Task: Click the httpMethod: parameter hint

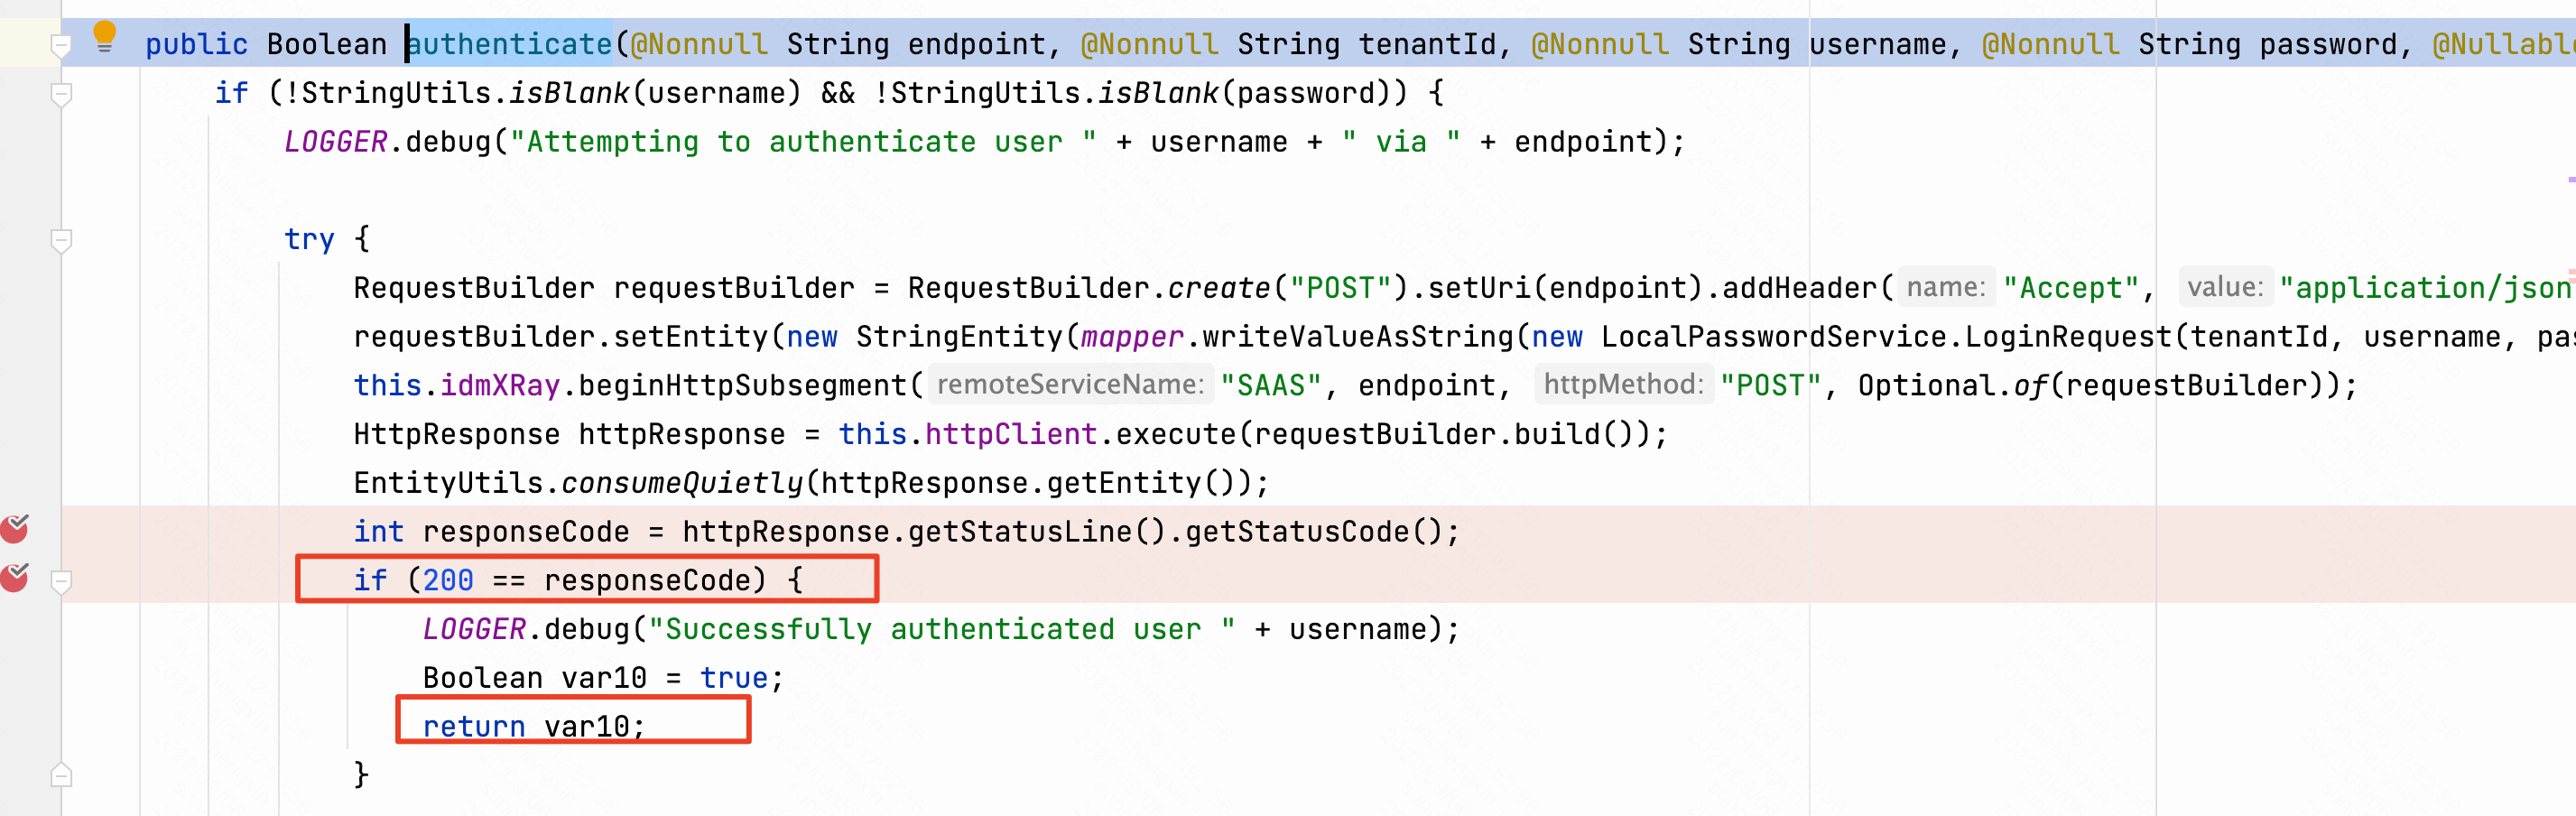Action: point(1623,385)
